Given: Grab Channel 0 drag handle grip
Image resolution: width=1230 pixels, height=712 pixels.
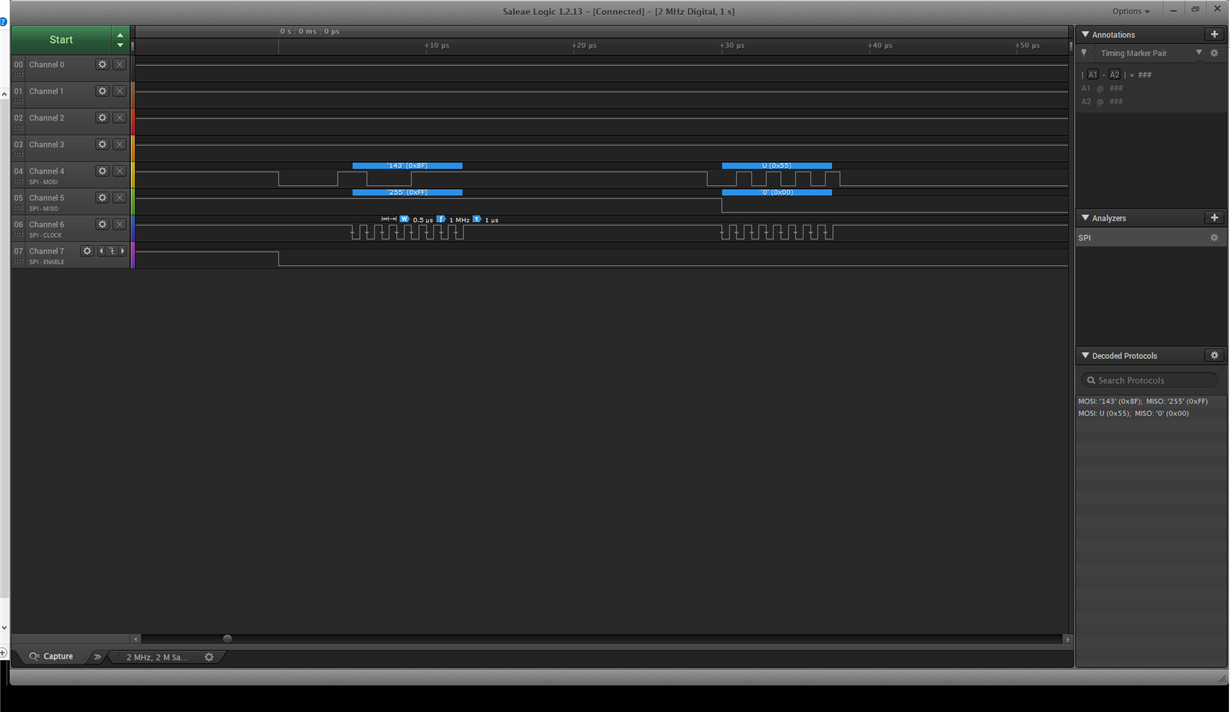Looking at the screenshot, I should pos(18,74).
